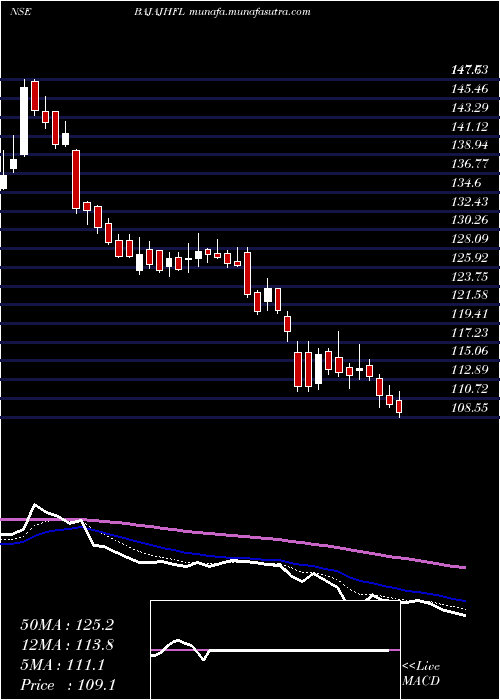Click the 132.43 price axis label
Image resolution: width=500 pixels, height=700 pixels.
(469, 202)
